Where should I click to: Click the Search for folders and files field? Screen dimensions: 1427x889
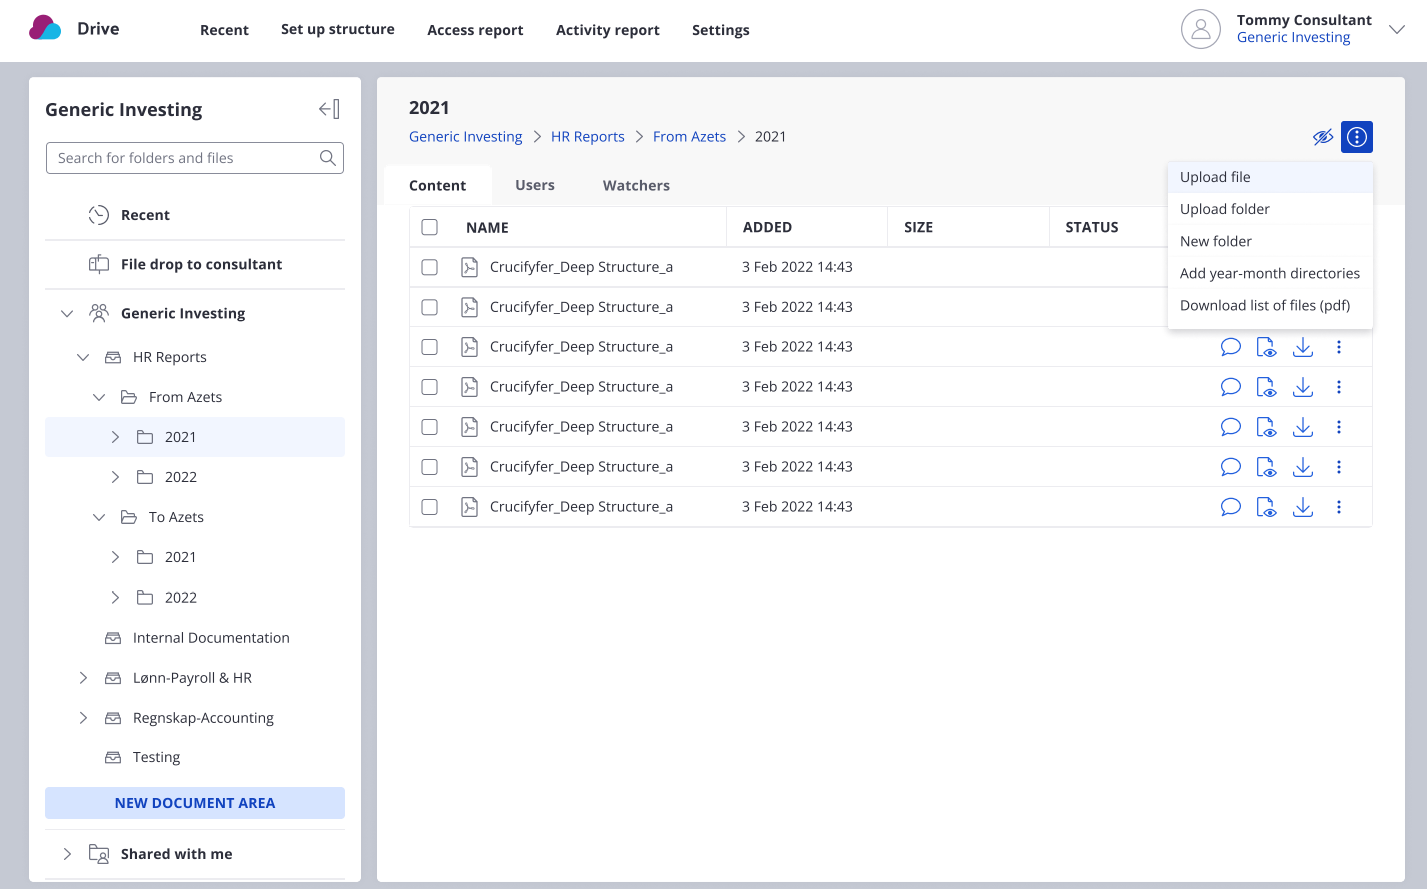[x=195, y=158]
